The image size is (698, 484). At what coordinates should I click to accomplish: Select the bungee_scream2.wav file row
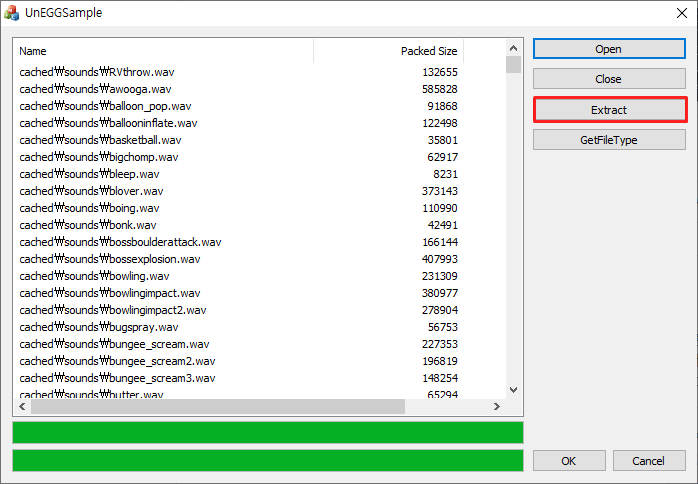(238, 361)
